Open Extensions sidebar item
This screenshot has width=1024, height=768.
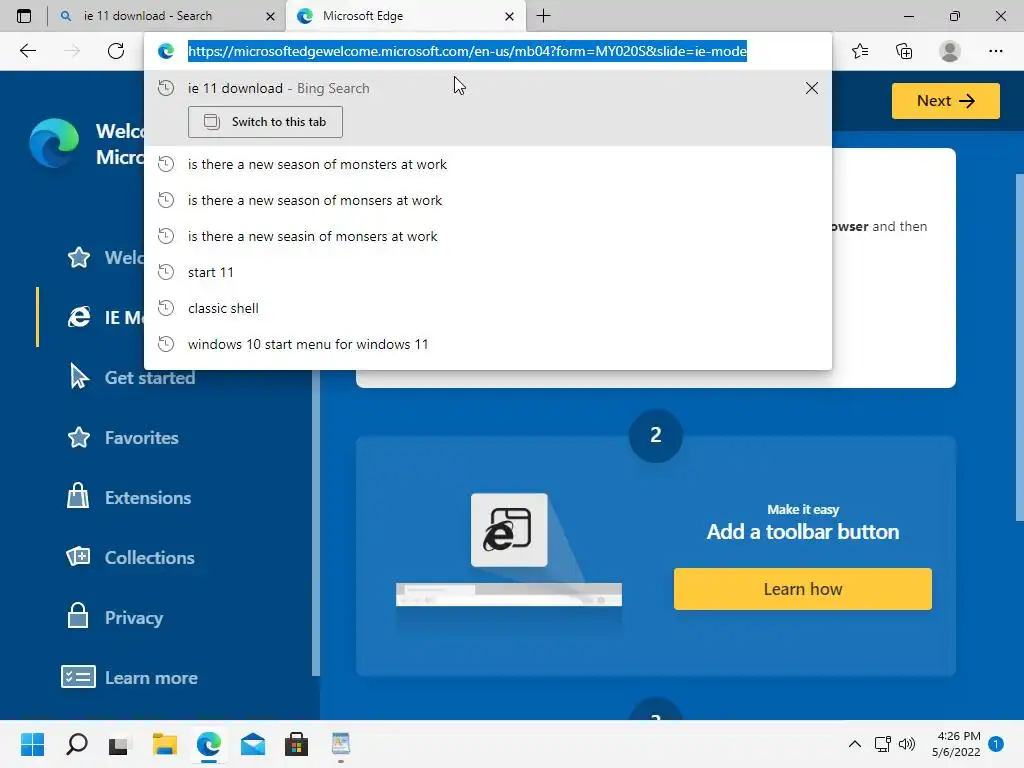pos(129,498)
